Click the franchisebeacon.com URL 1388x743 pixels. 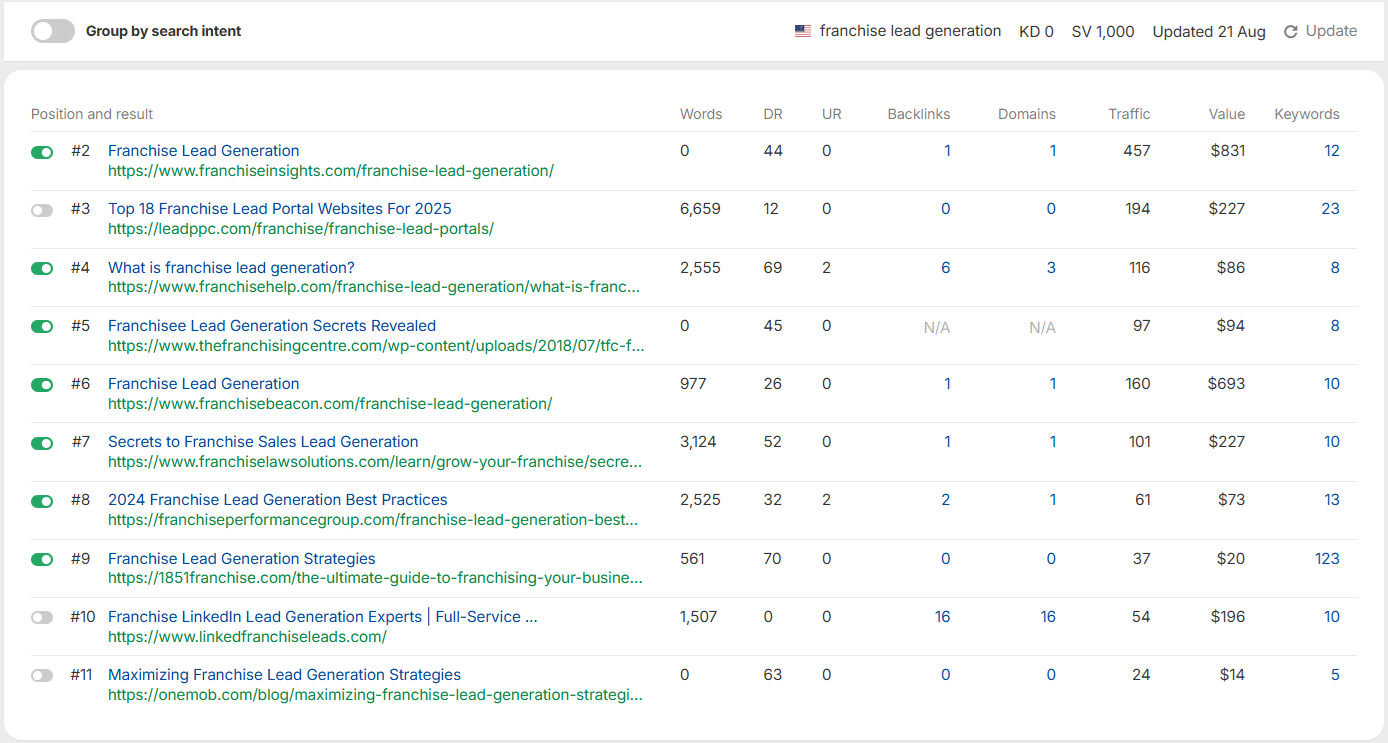(330, 404)
